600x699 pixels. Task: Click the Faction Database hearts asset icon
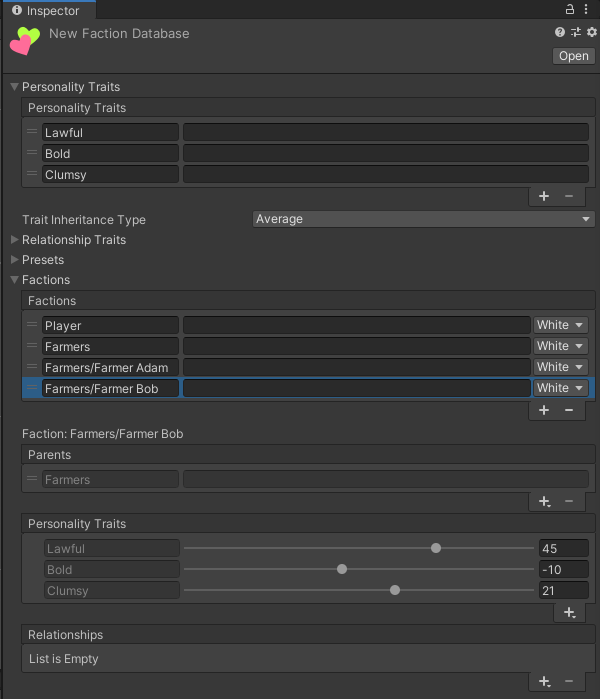tap(25, 41)
